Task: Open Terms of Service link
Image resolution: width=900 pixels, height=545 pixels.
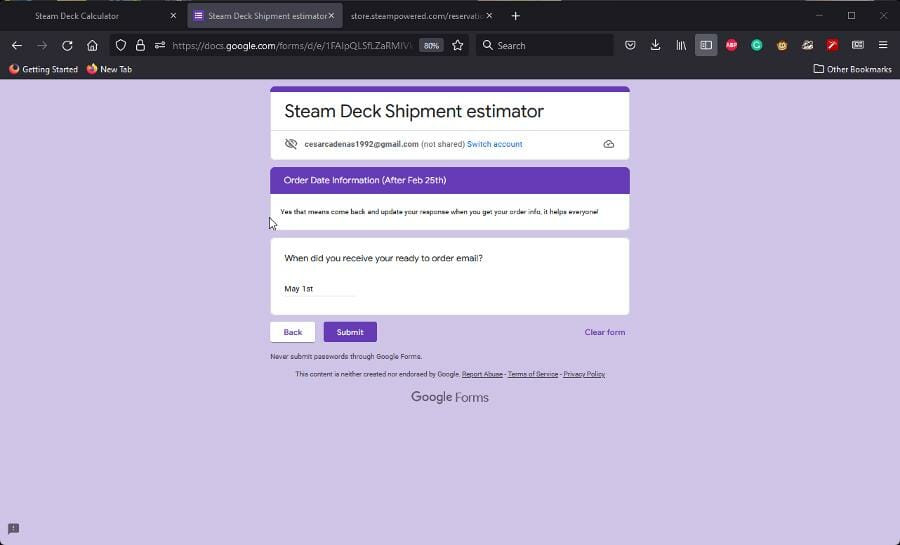Action: (x=533, y=374)
